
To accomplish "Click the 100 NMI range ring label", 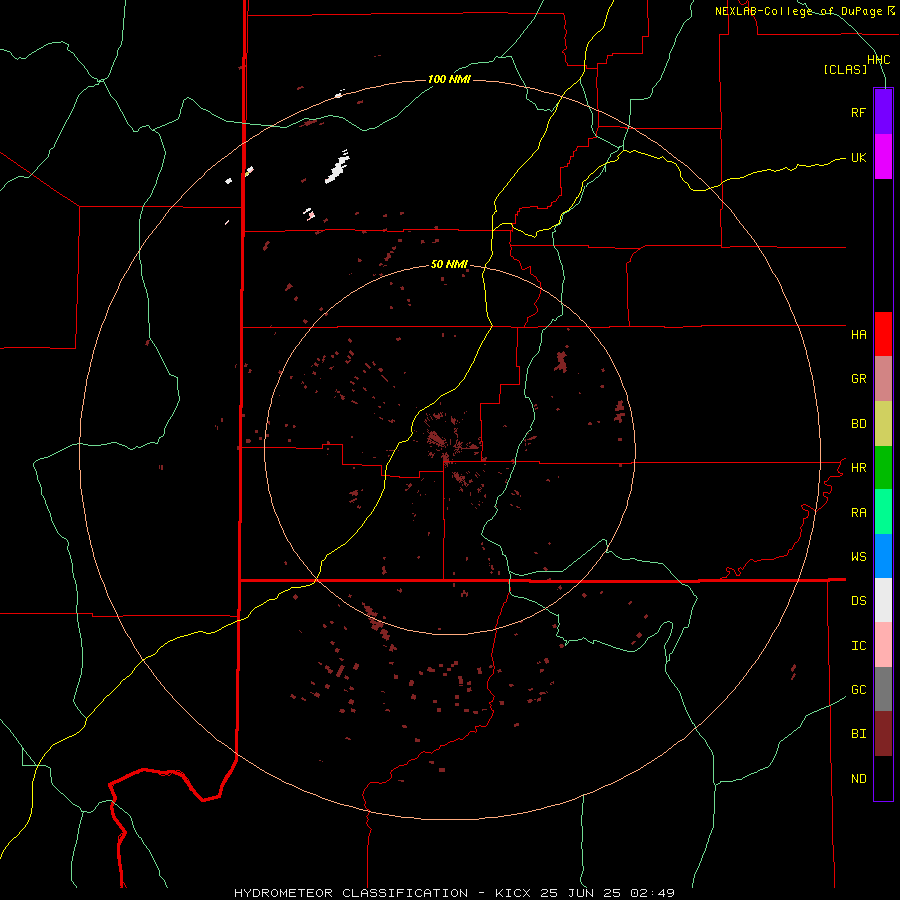I will (449, 79).
